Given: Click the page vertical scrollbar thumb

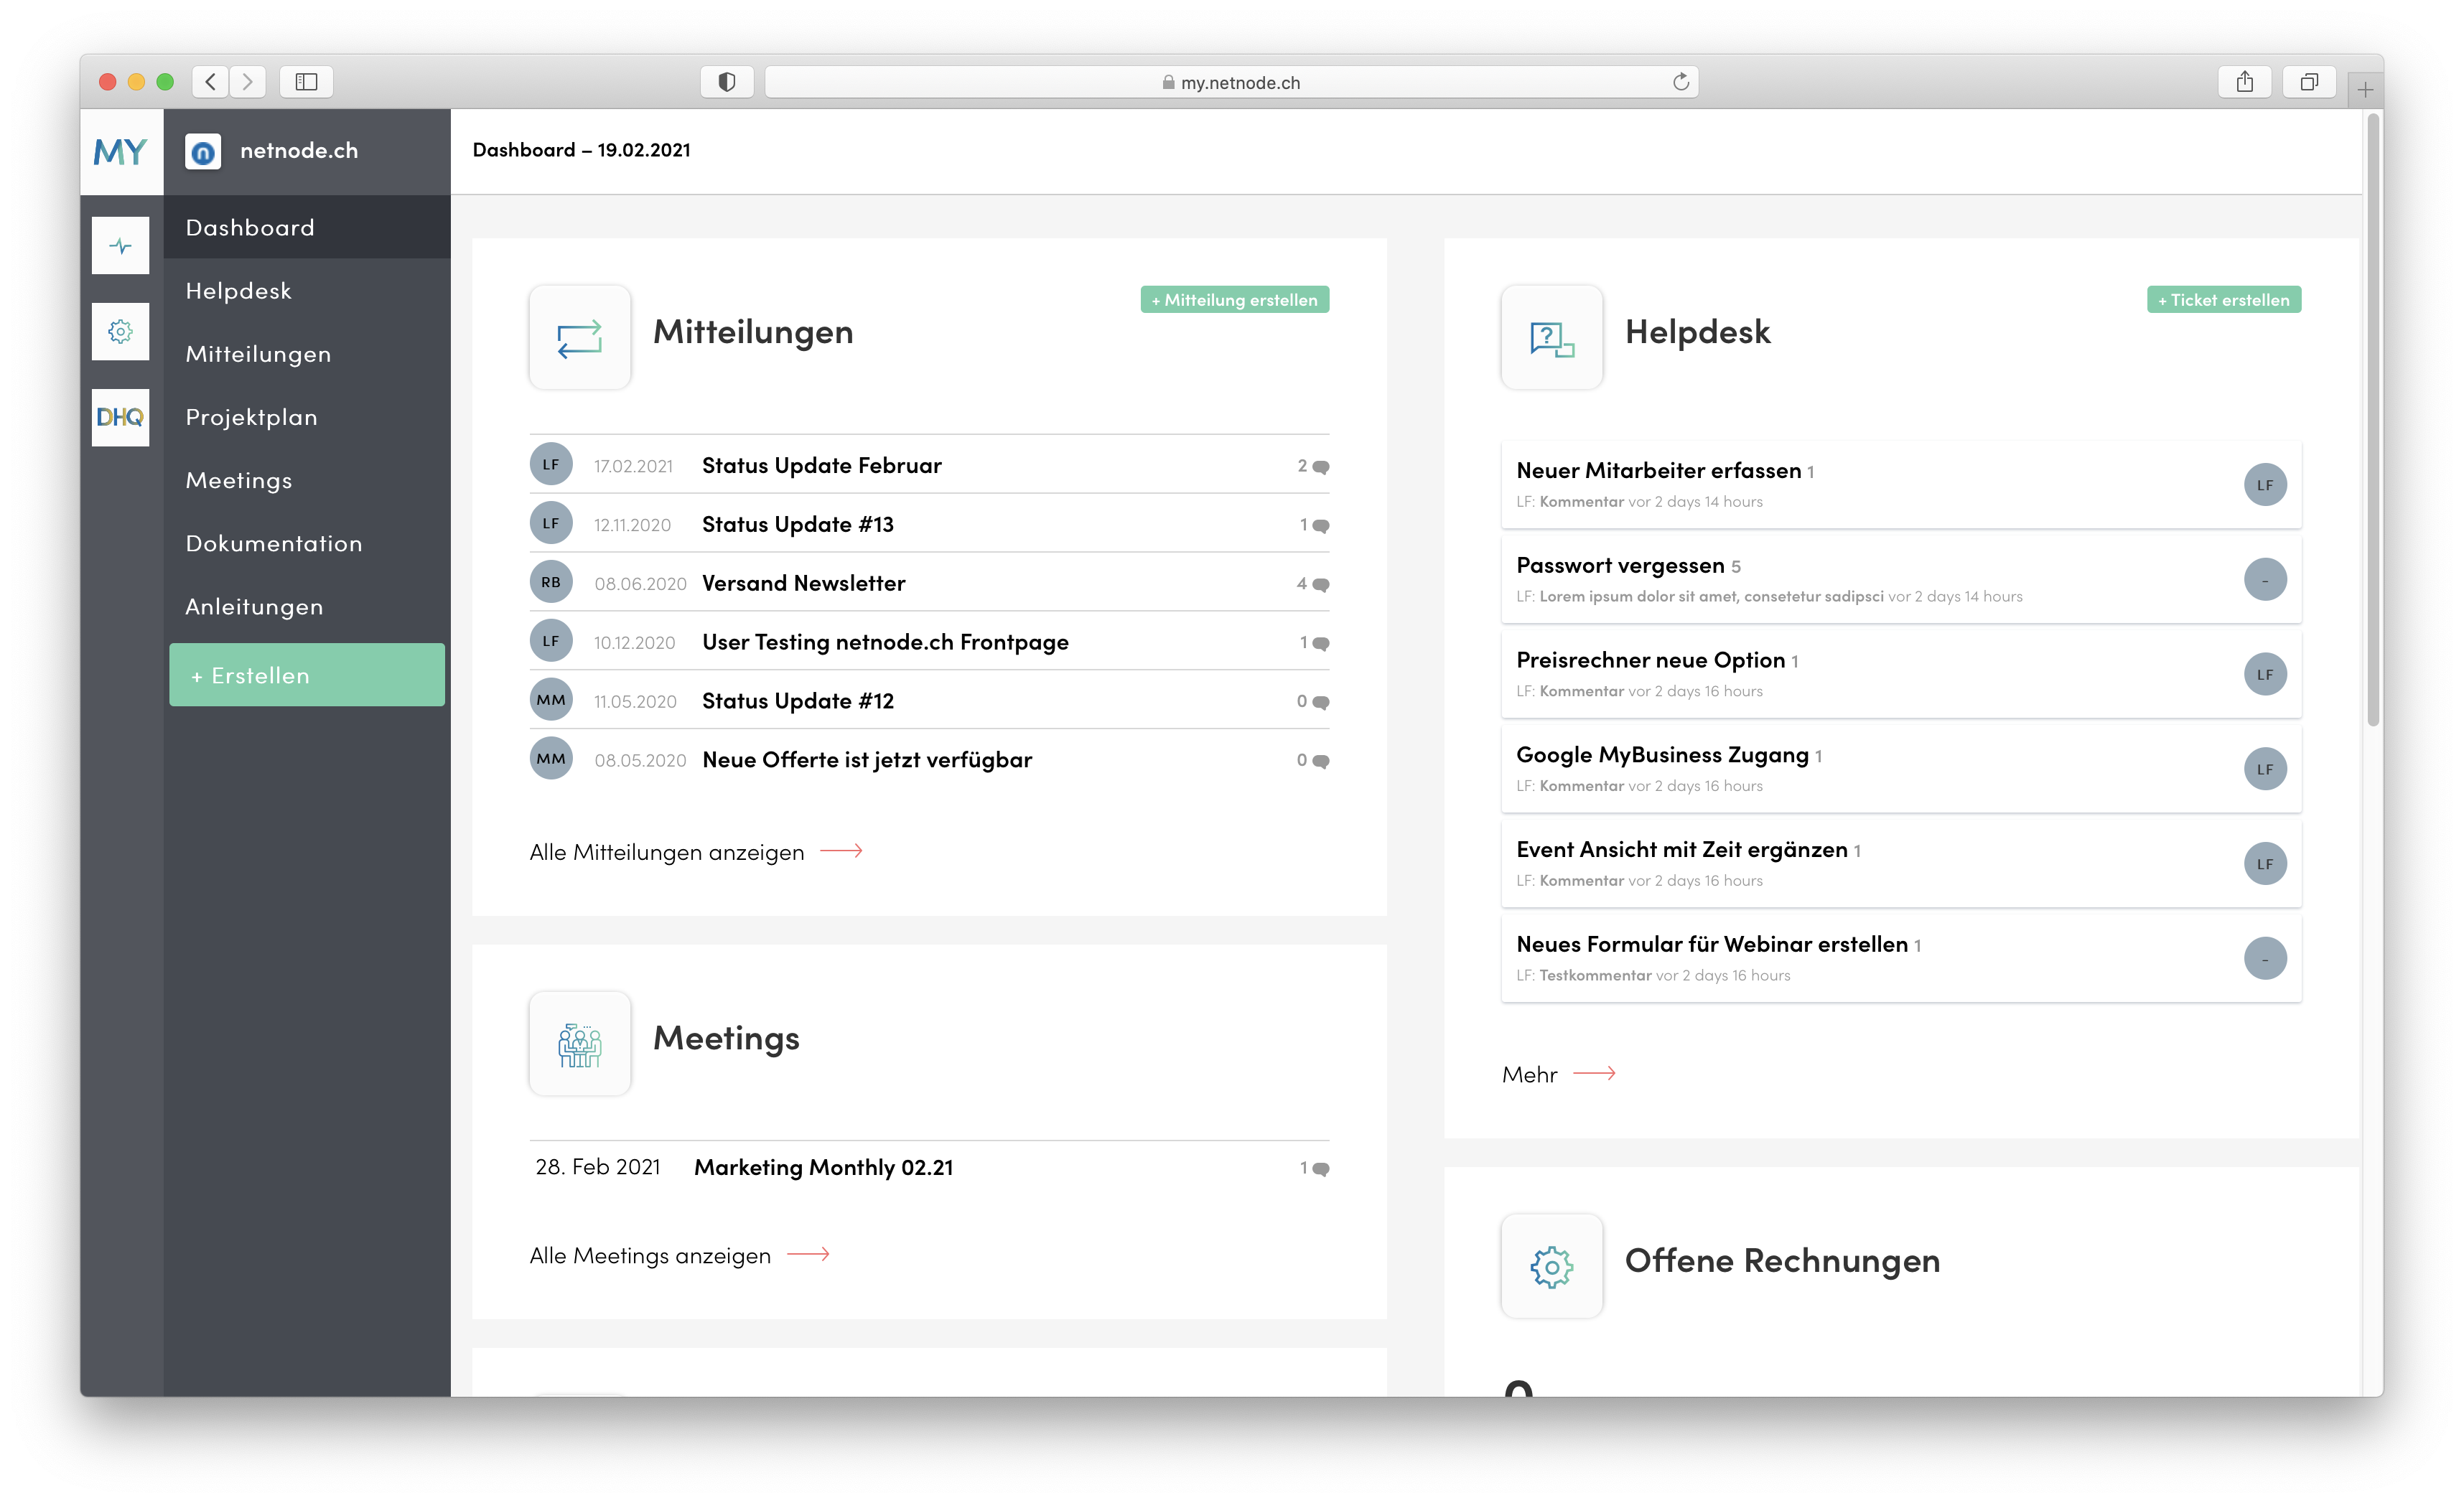Looking at the screenshot, I should click(x=2373, y=420).
